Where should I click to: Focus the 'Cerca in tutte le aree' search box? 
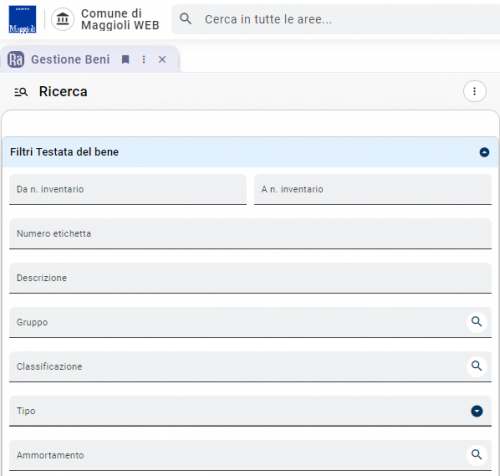coord(337,19)
